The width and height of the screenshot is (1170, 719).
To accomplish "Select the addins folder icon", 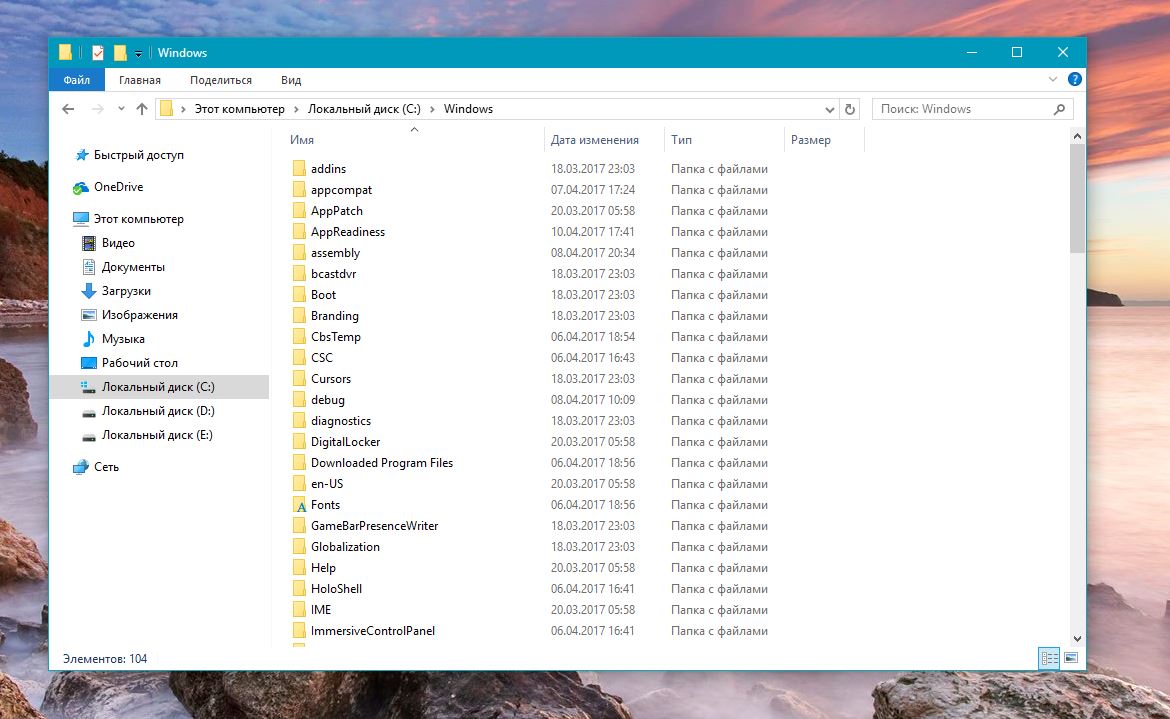I will (299, 169).
